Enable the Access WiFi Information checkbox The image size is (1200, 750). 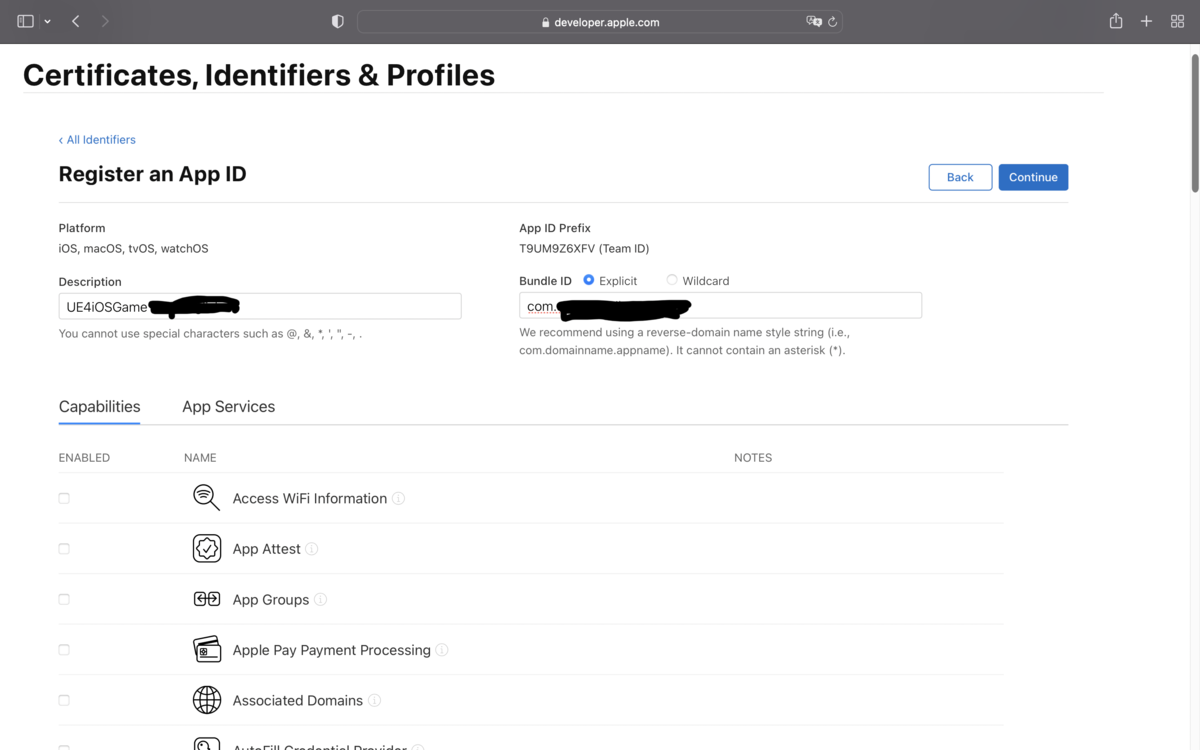click(64, 498)
